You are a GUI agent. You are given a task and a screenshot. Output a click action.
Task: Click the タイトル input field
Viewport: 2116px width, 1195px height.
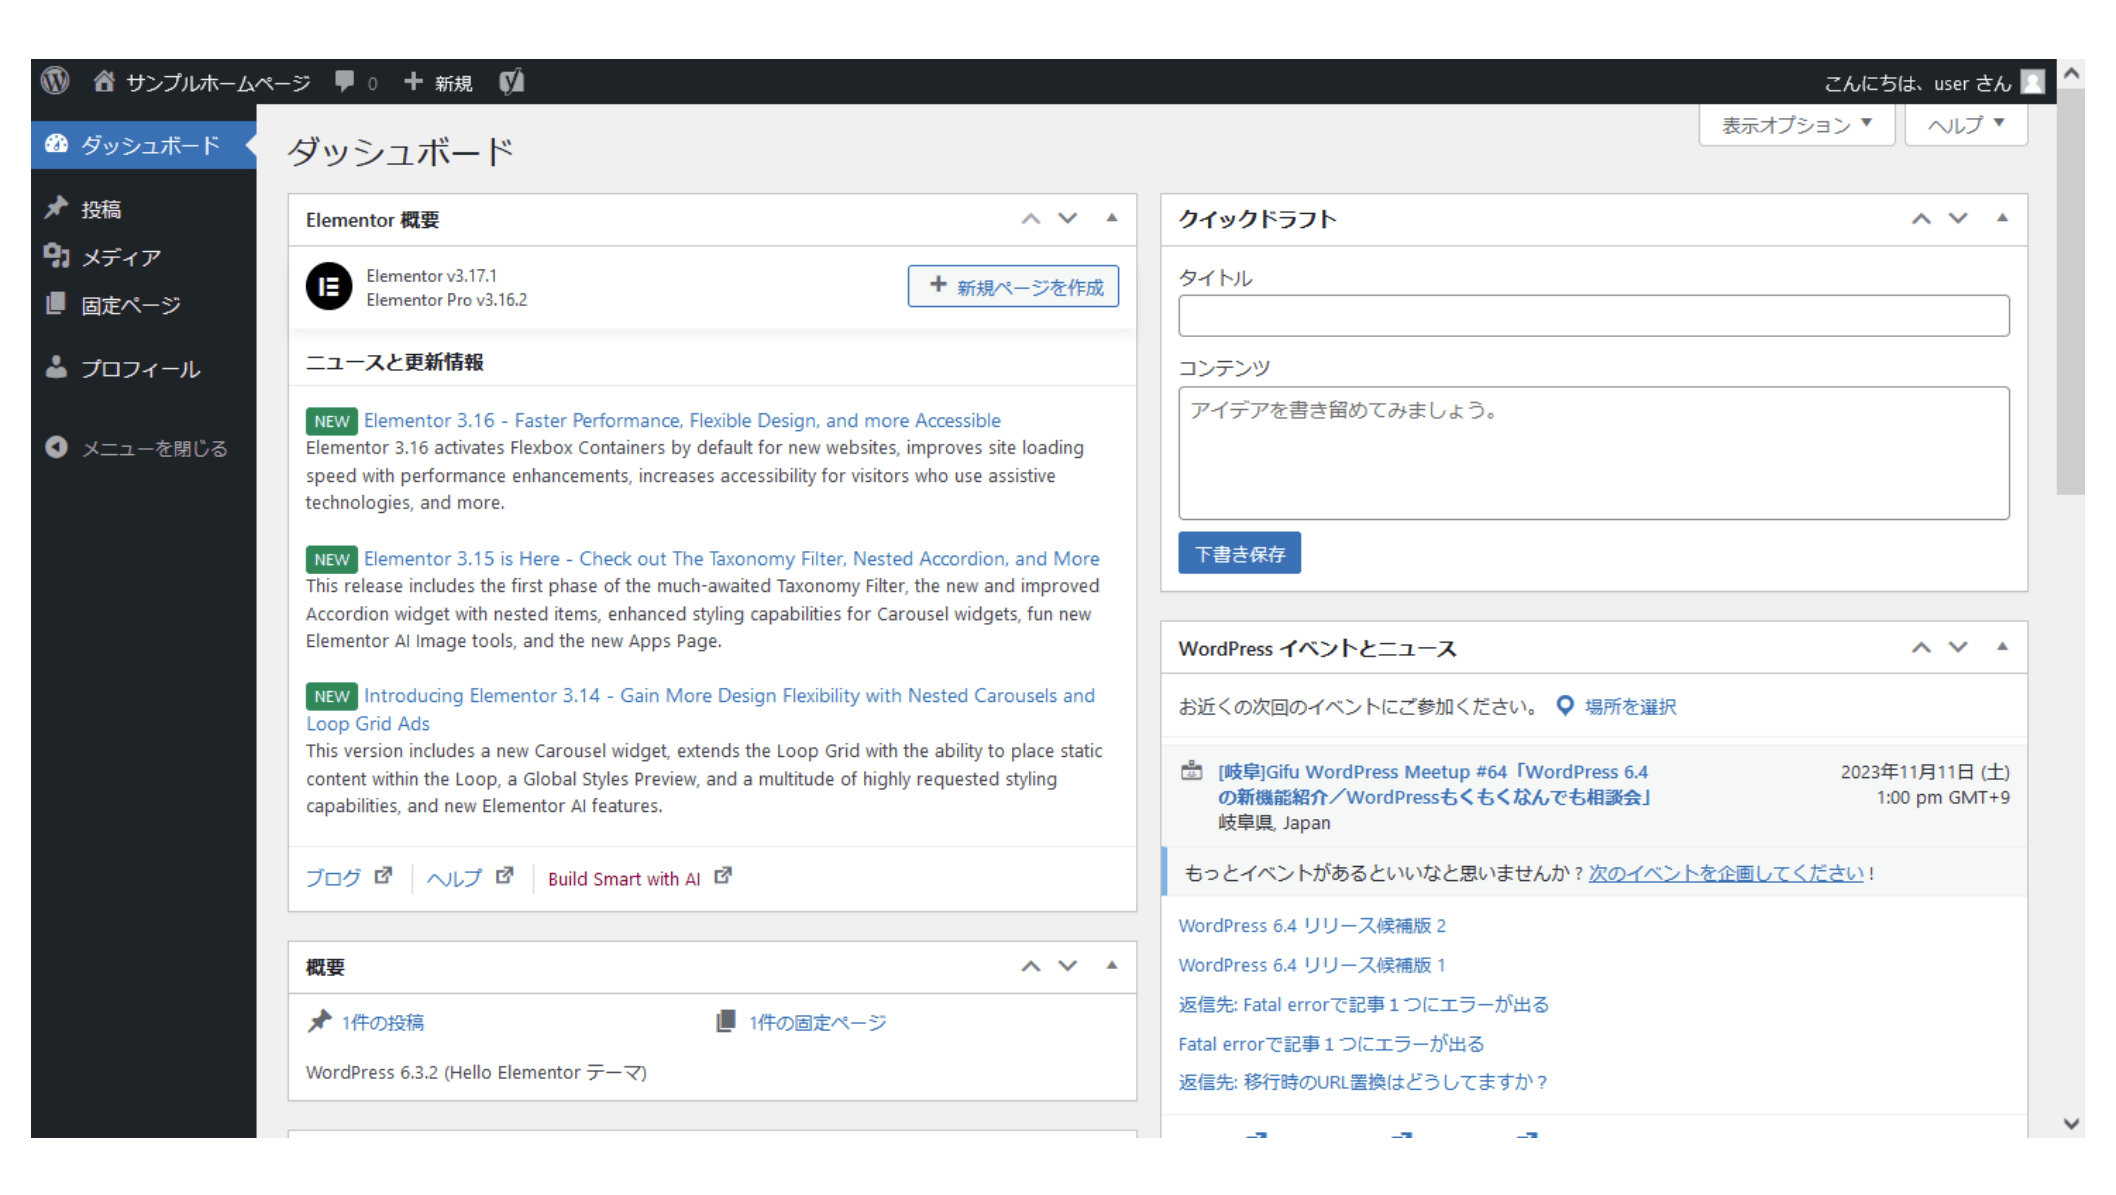tap(1593, 316)
